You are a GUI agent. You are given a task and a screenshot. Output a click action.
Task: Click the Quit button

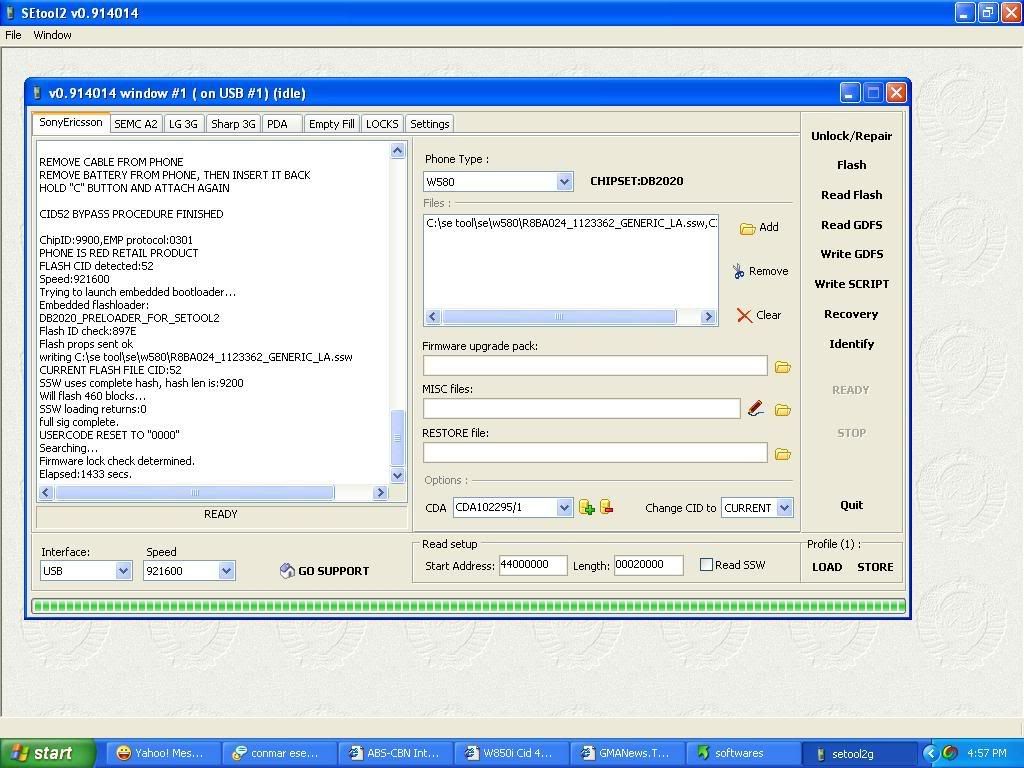click(852, 505)
